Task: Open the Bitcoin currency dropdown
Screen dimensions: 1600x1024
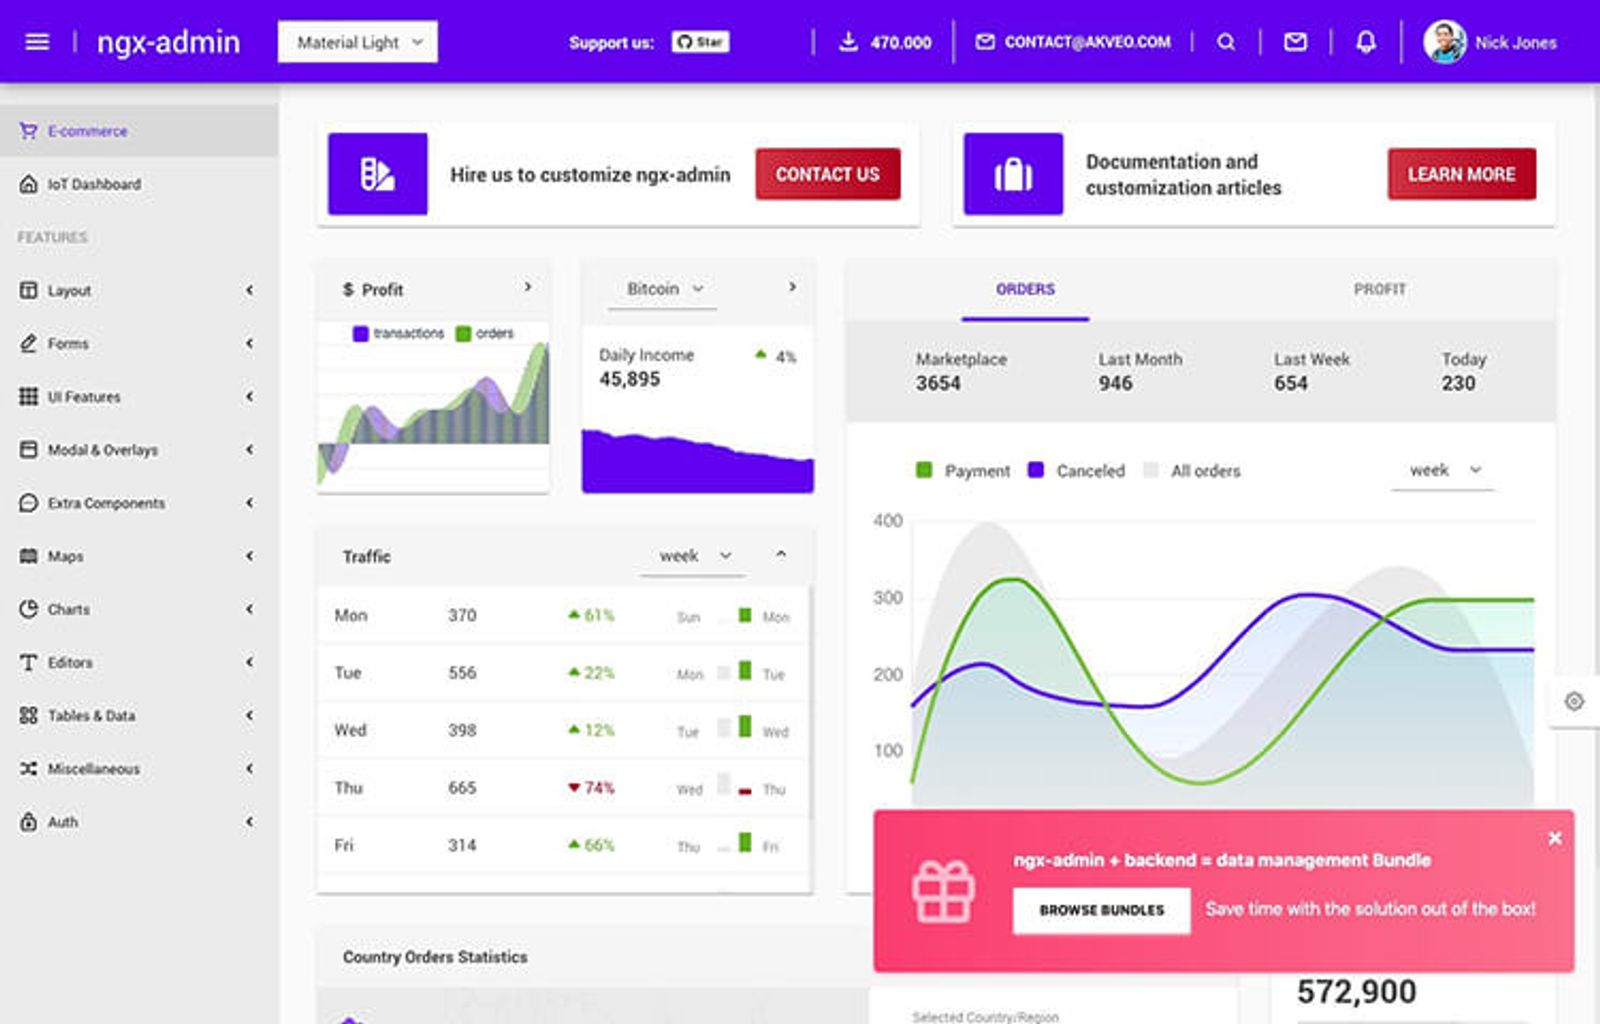Action: pyautogui.click(x=664, y=289)
